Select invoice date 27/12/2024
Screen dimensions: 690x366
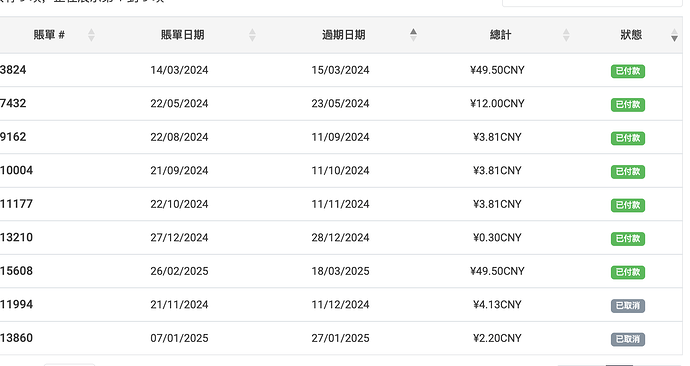click(x=179, y=238)
